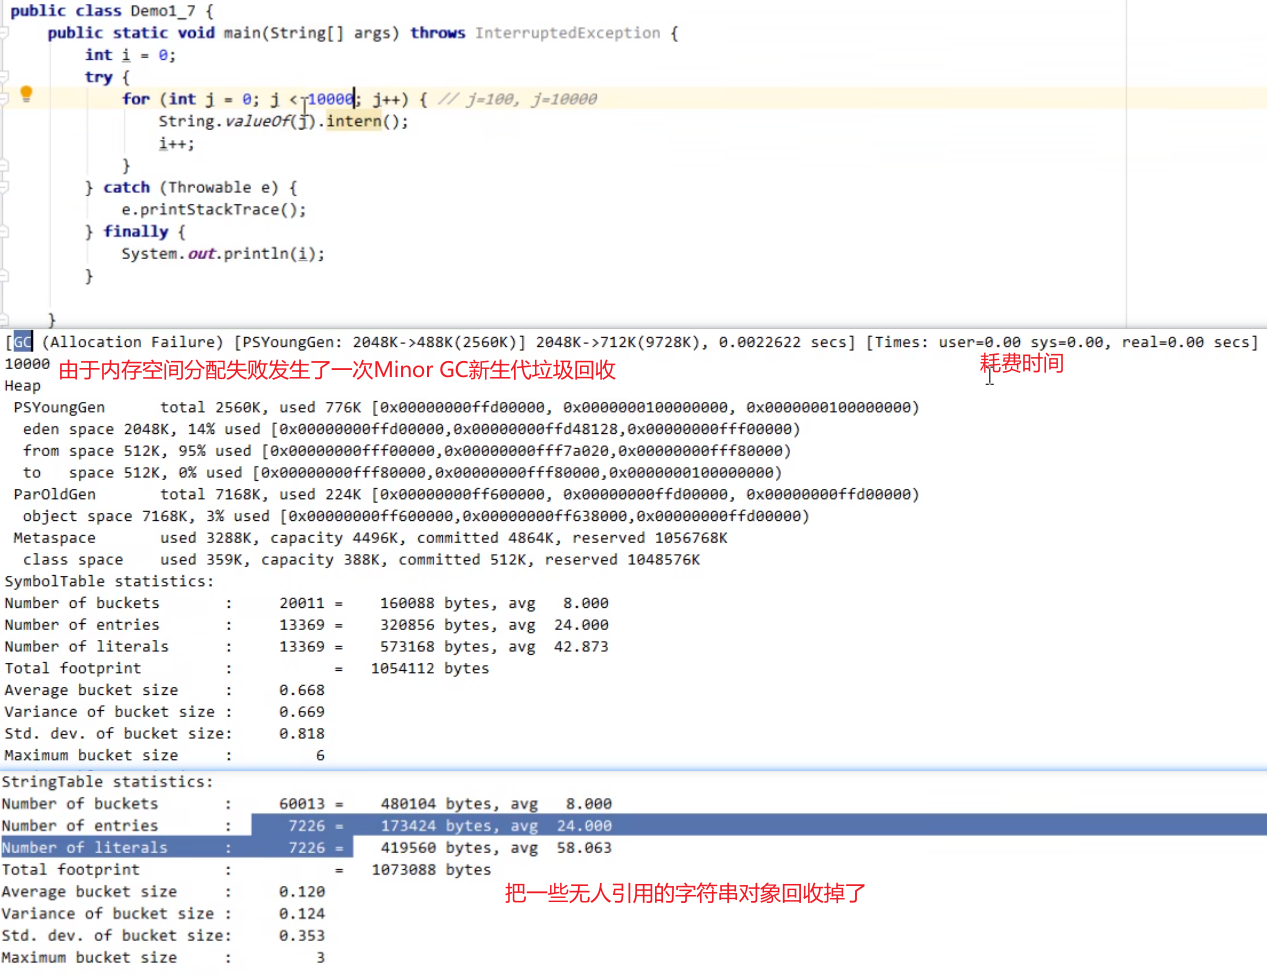Click the 'StringTable statistics:' console line
This screenshot has height=975, width=1267.
coord(107,781)
